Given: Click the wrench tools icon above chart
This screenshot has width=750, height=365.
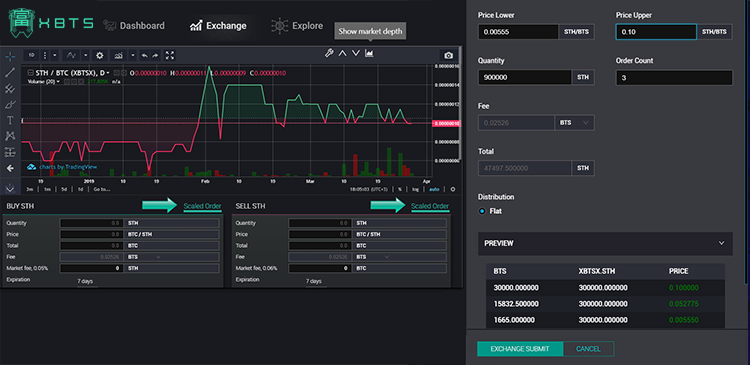Looking at the screenshot, I should click(329, 53).
